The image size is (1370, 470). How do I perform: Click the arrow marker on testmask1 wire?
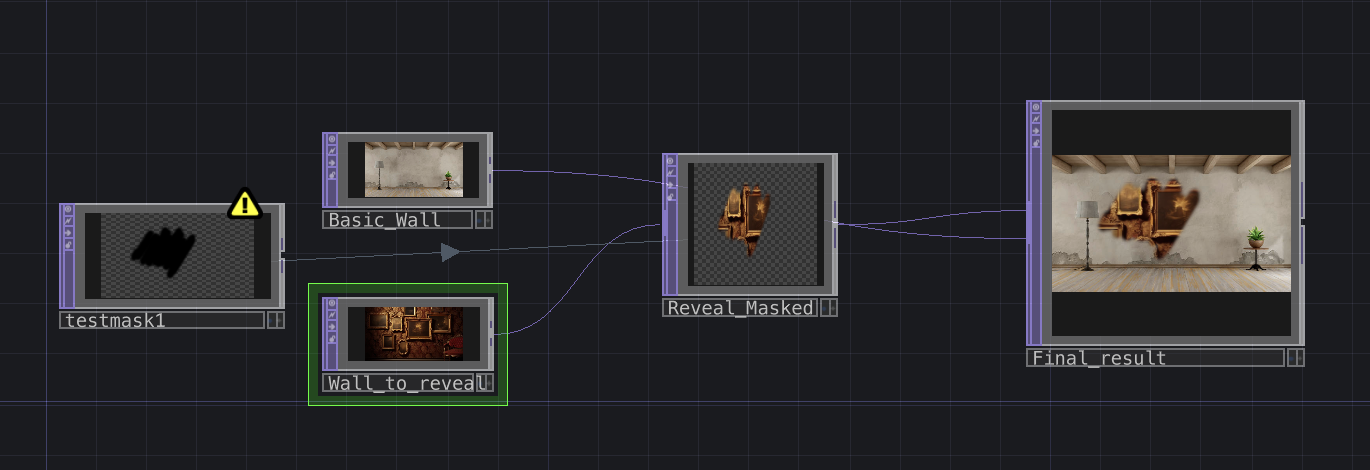point(450,252)
